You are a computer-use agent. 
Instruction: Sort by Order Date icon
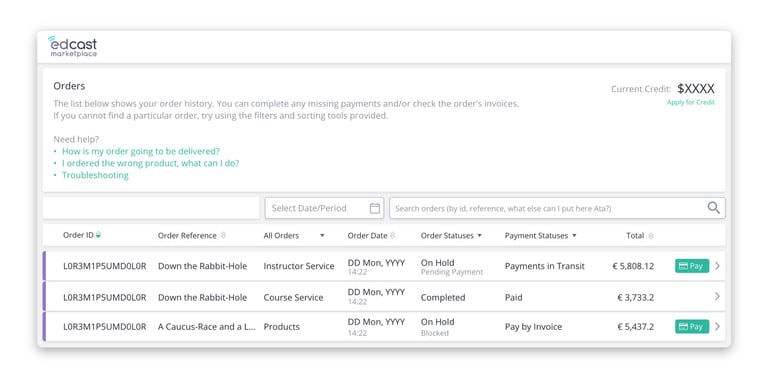(392, 235)
